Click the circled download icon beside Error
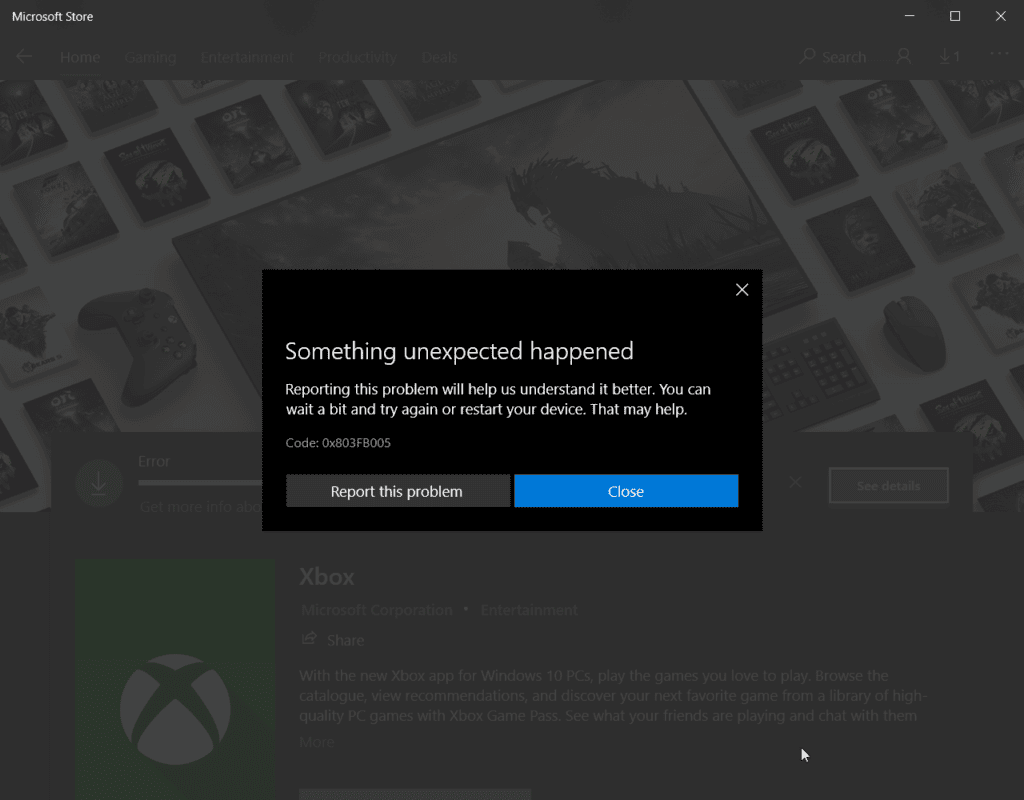 [98, 484]
